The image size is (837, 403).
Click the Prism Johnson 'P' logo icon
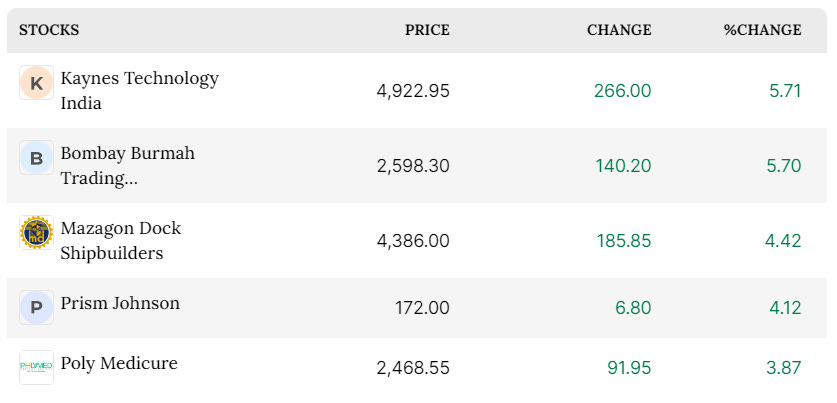(x=36, y=307)
